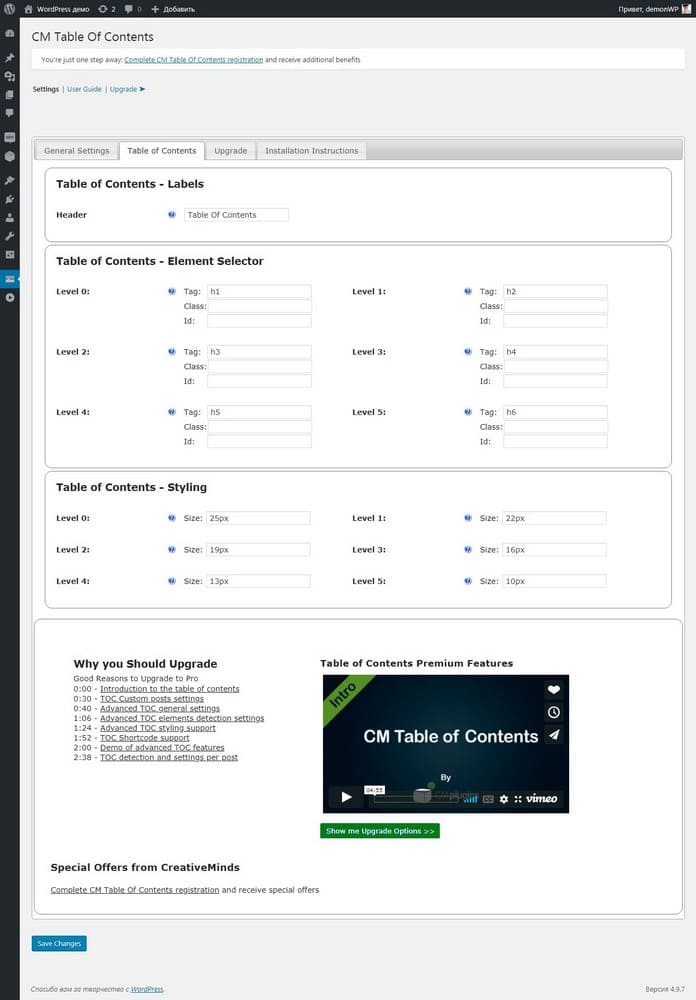Click help icon for Level 3 element selector
This screenshot has width=696, height=1000.
[x=468, y=352]
